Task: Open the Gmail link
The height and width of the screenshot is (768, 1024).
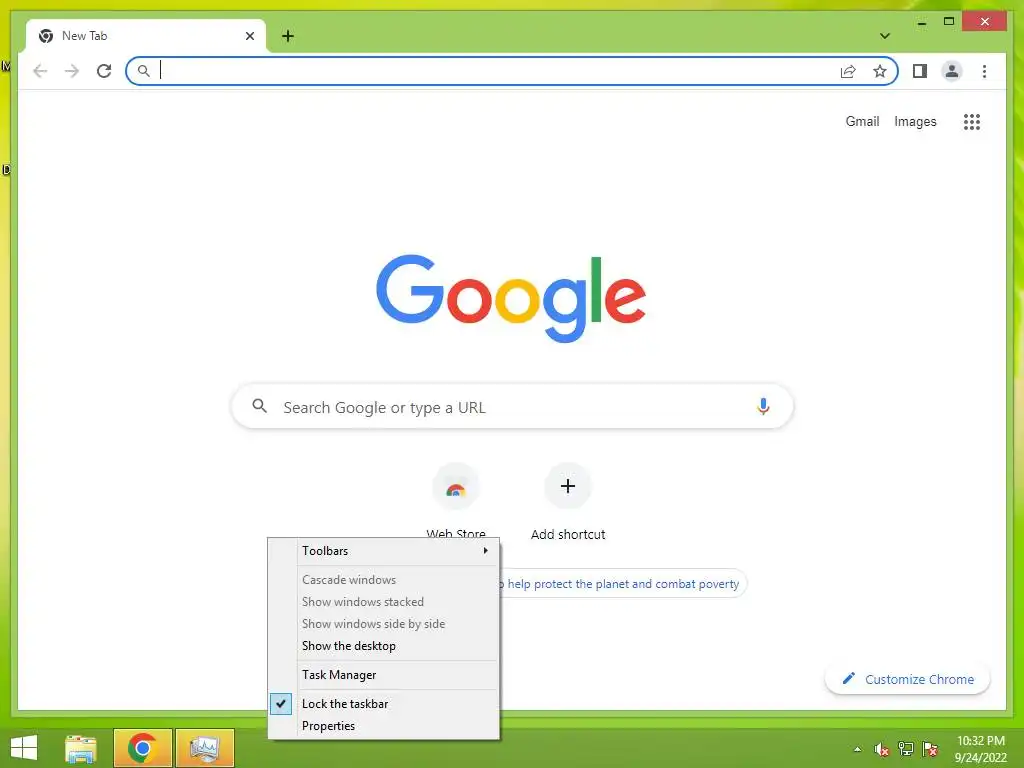Action: coord(862,121)
